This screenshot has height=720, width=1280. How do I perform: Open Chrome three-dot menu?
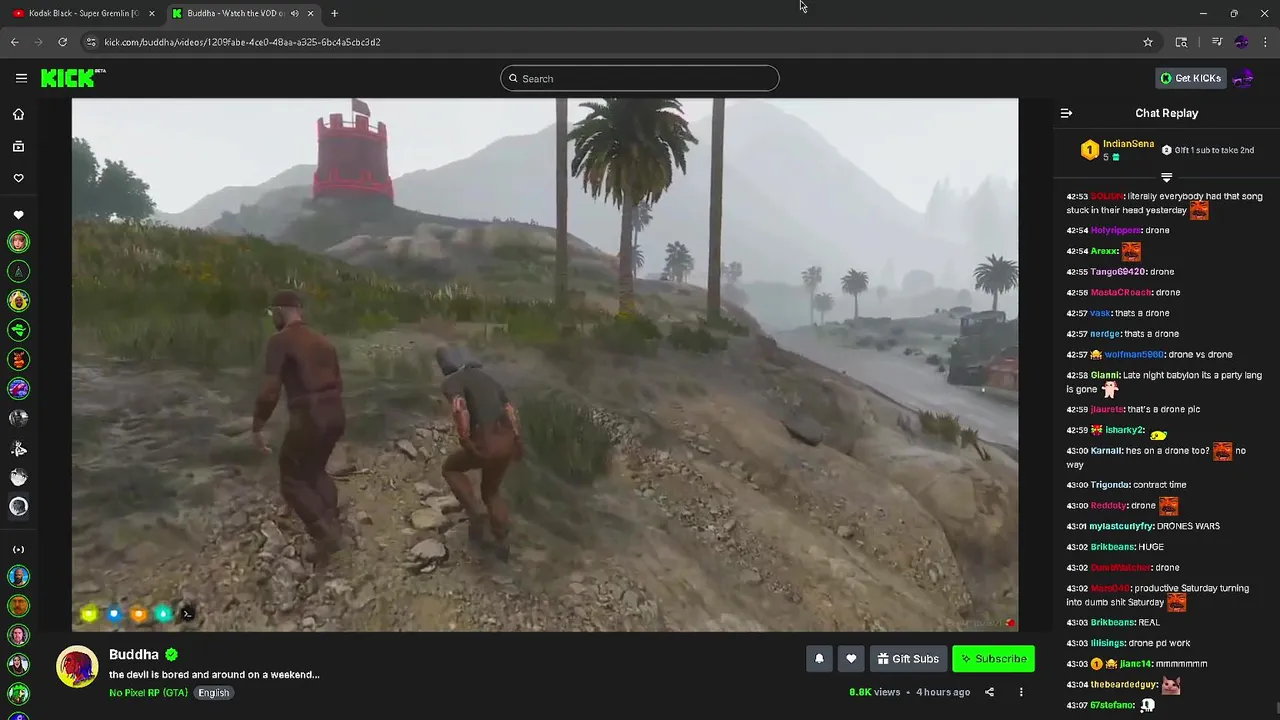click(1266, 42)
